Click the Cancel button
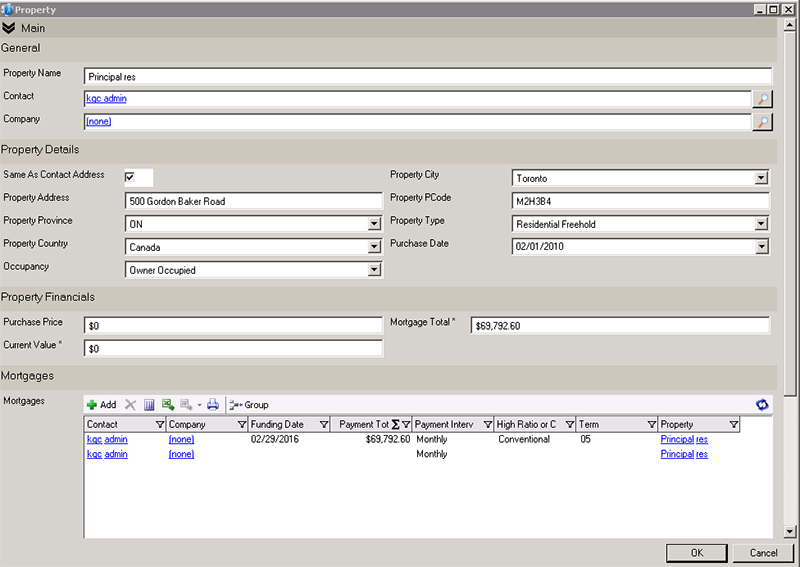 (x=763, y=553)
